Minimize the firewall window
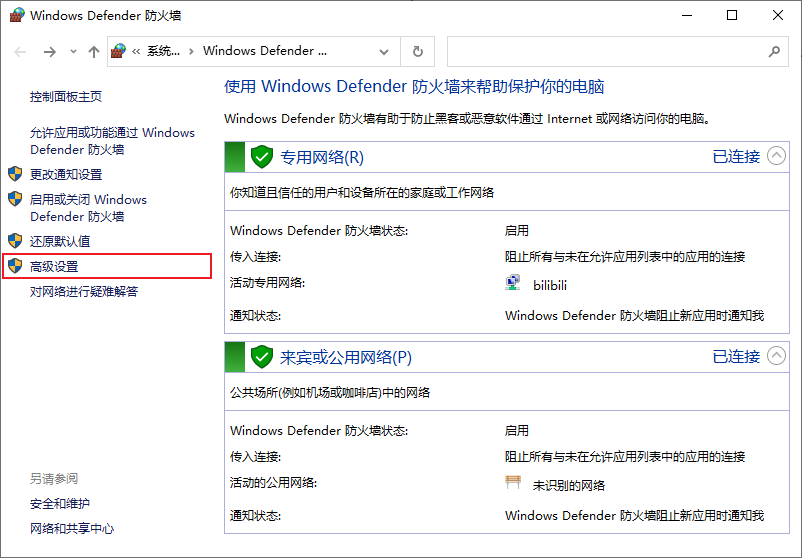The height and width of the screenshot is (558, 802). click(x=687, y=15)
